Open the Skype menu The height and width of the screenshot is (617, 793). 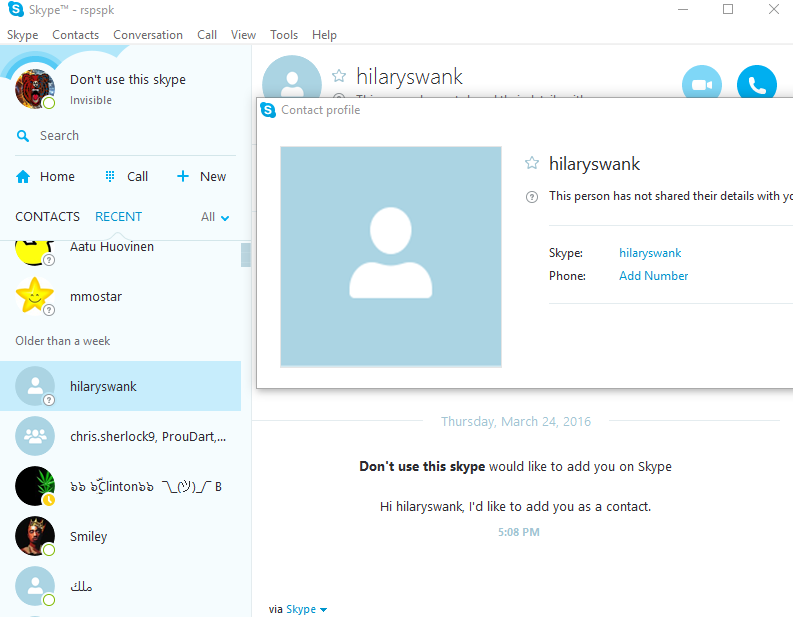click(22, 35)
